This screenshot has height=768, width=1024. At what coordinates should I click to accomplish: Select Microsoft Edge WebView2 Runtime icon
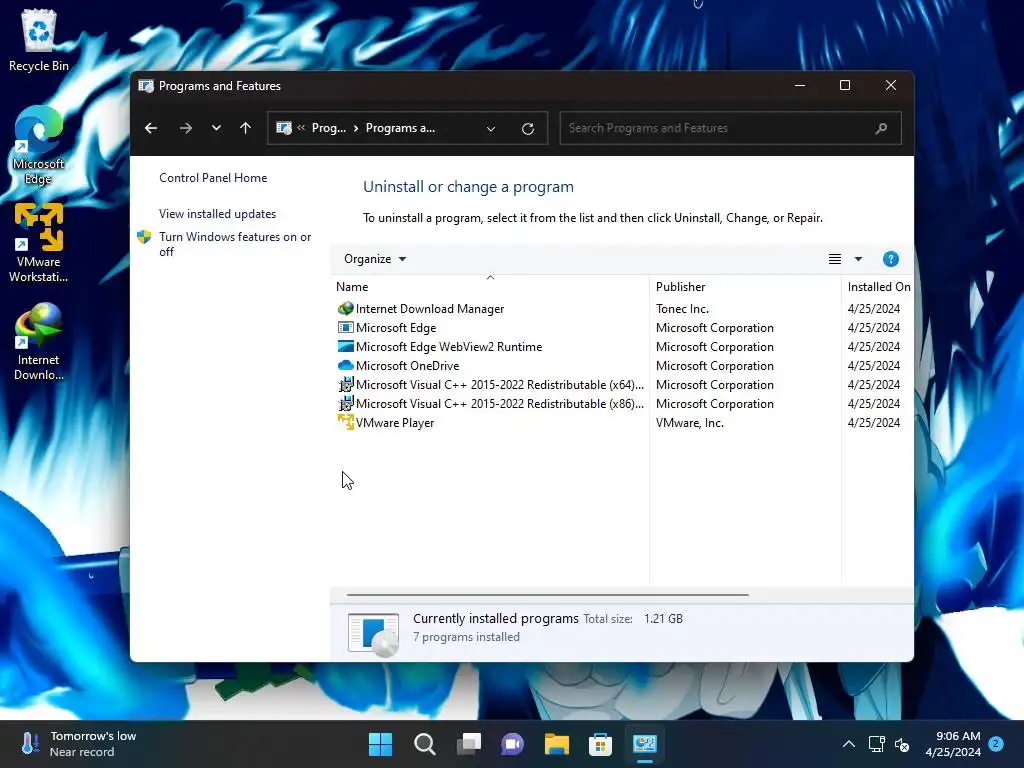tap(345, 346)
